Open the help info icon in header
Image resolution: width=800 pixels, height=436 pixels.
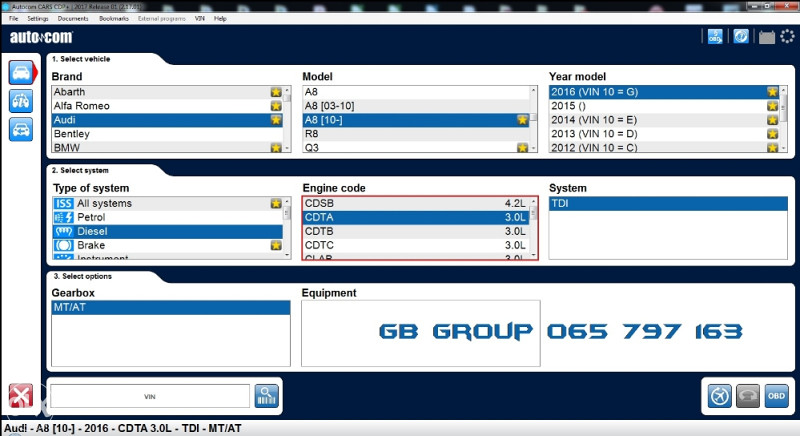(x=741, y=37)
